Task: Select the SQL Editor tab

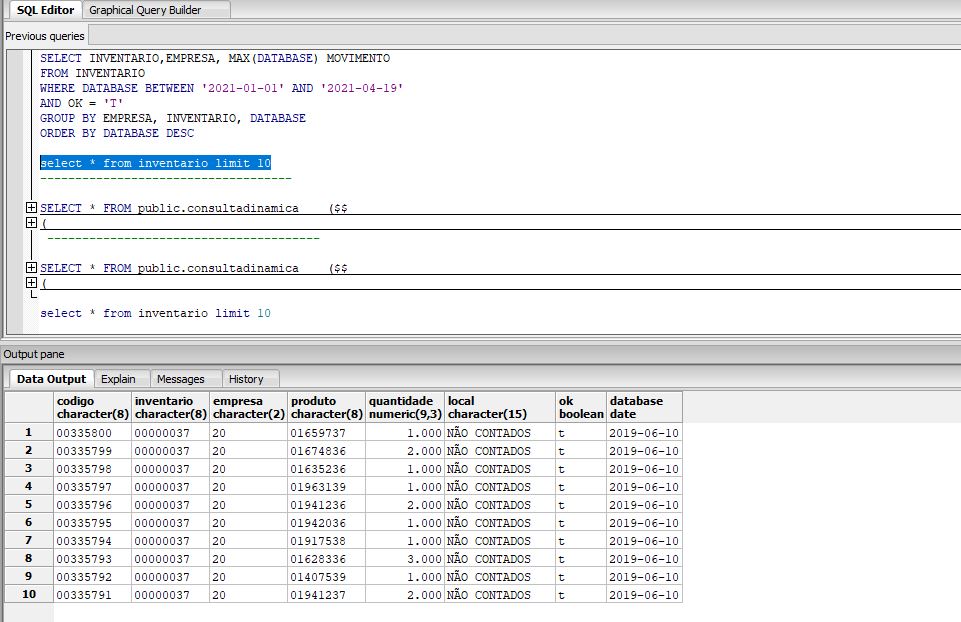Action: 45,10
